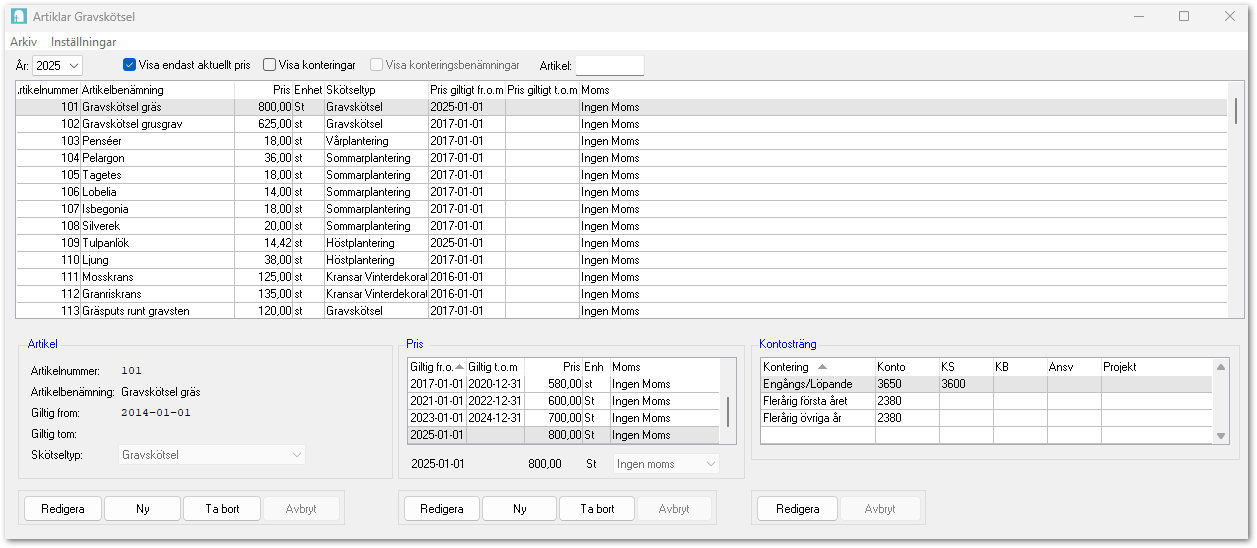Maximize the Artiklar Gravskötsel window
The width and height of the screenshot is (1257, 548).
coord(1184,16)
